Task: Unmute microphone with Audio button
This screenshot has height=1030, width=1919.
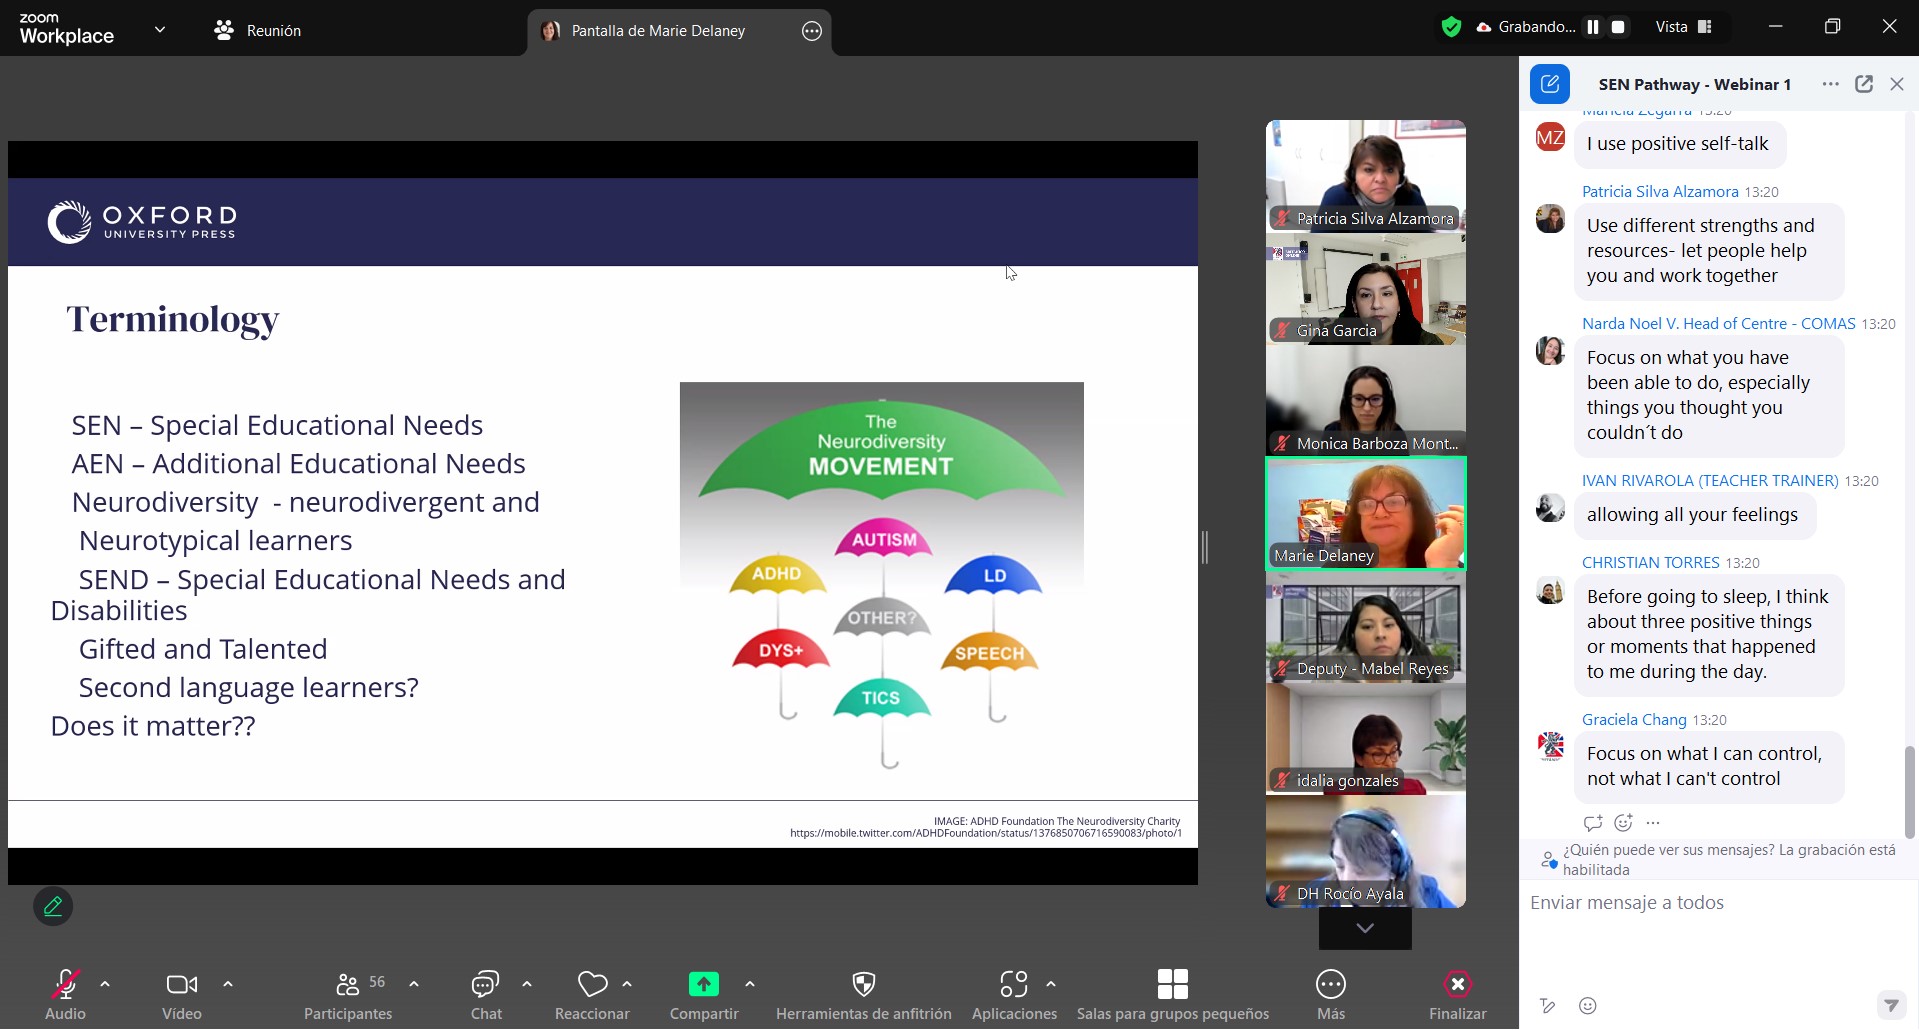Action: [65, 994]
